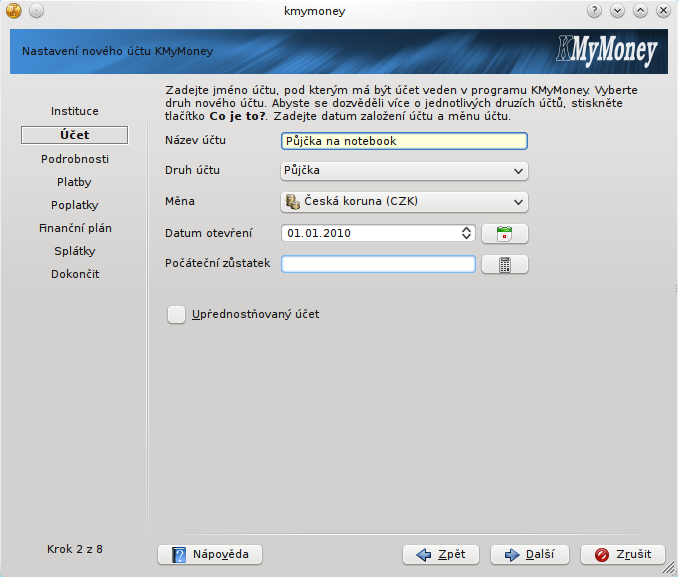Go back with the Zpět button
This screenshot has height=577, width=678.
tap(441, 555)
